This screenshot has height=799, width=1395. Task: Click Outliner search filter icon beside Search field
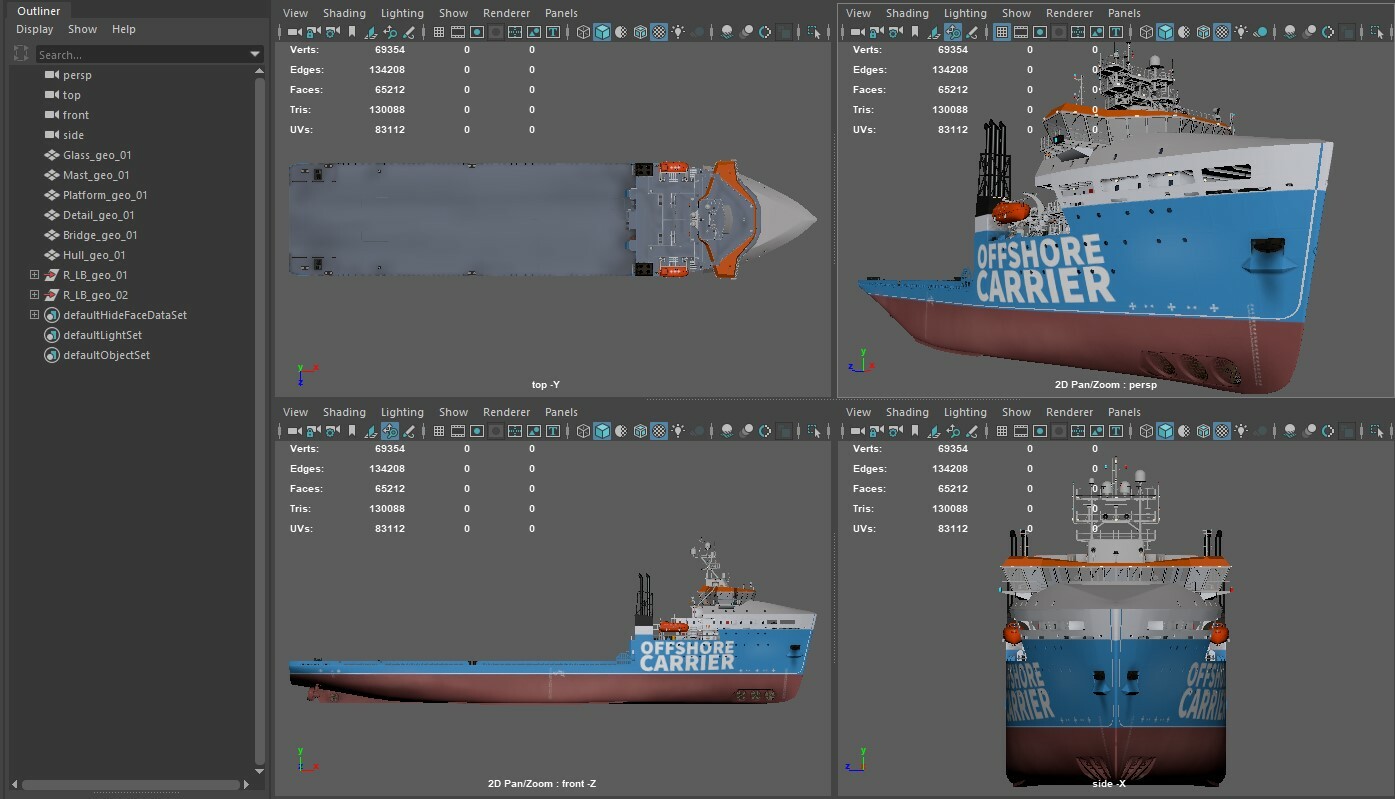click(x=21, y=54)
